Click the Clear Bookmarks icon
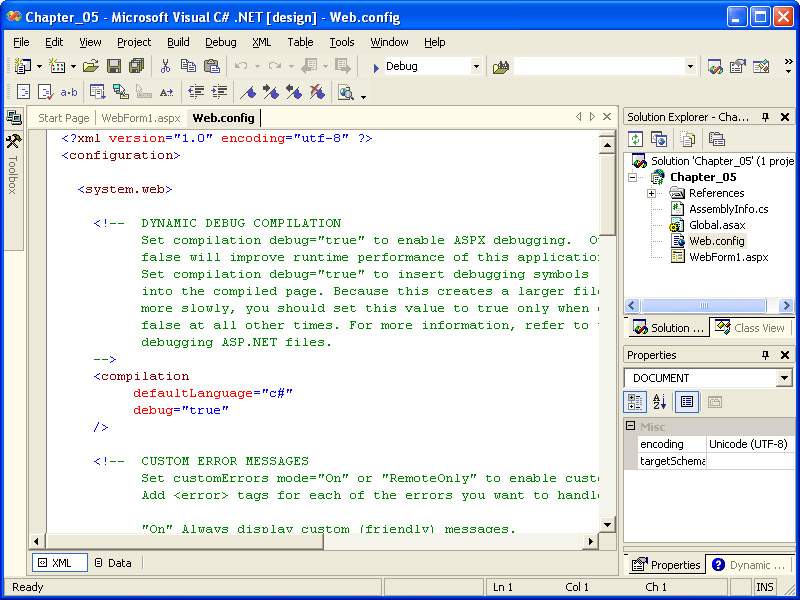The width and height of the screenshot is (800, 600). 317,92
